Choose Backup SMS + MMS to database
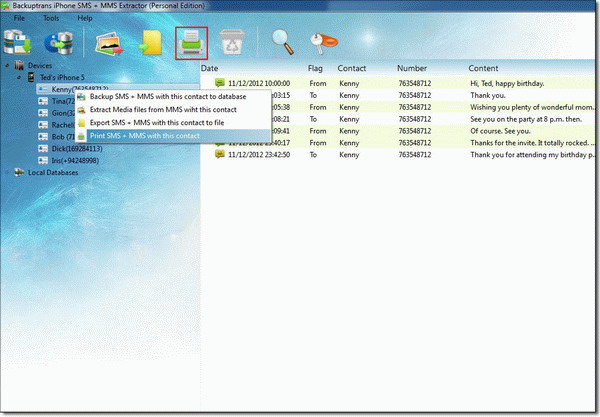The height and width of the screenshot is (417, 600). (x=173, y=97)
